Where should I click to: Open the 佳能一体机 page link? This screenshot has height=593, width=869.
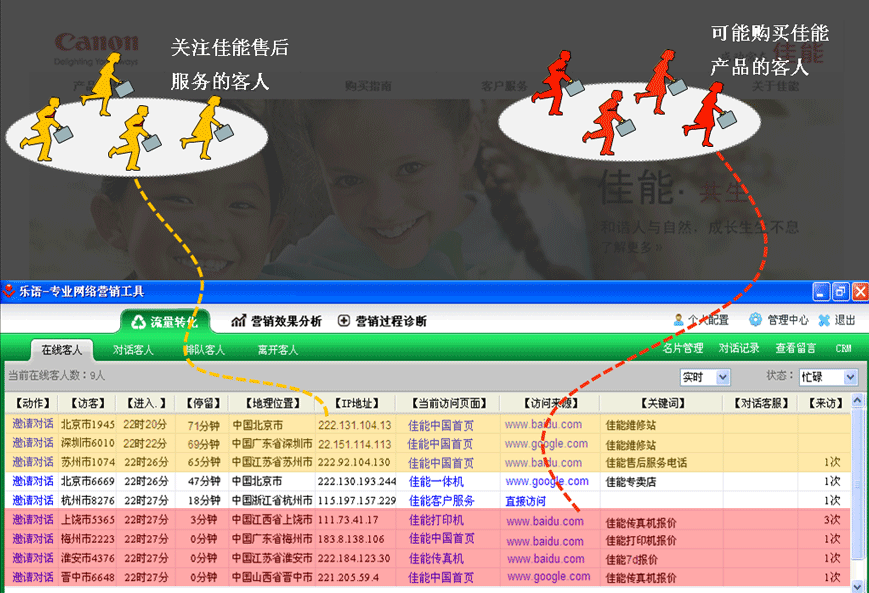(x=436, y=482)
